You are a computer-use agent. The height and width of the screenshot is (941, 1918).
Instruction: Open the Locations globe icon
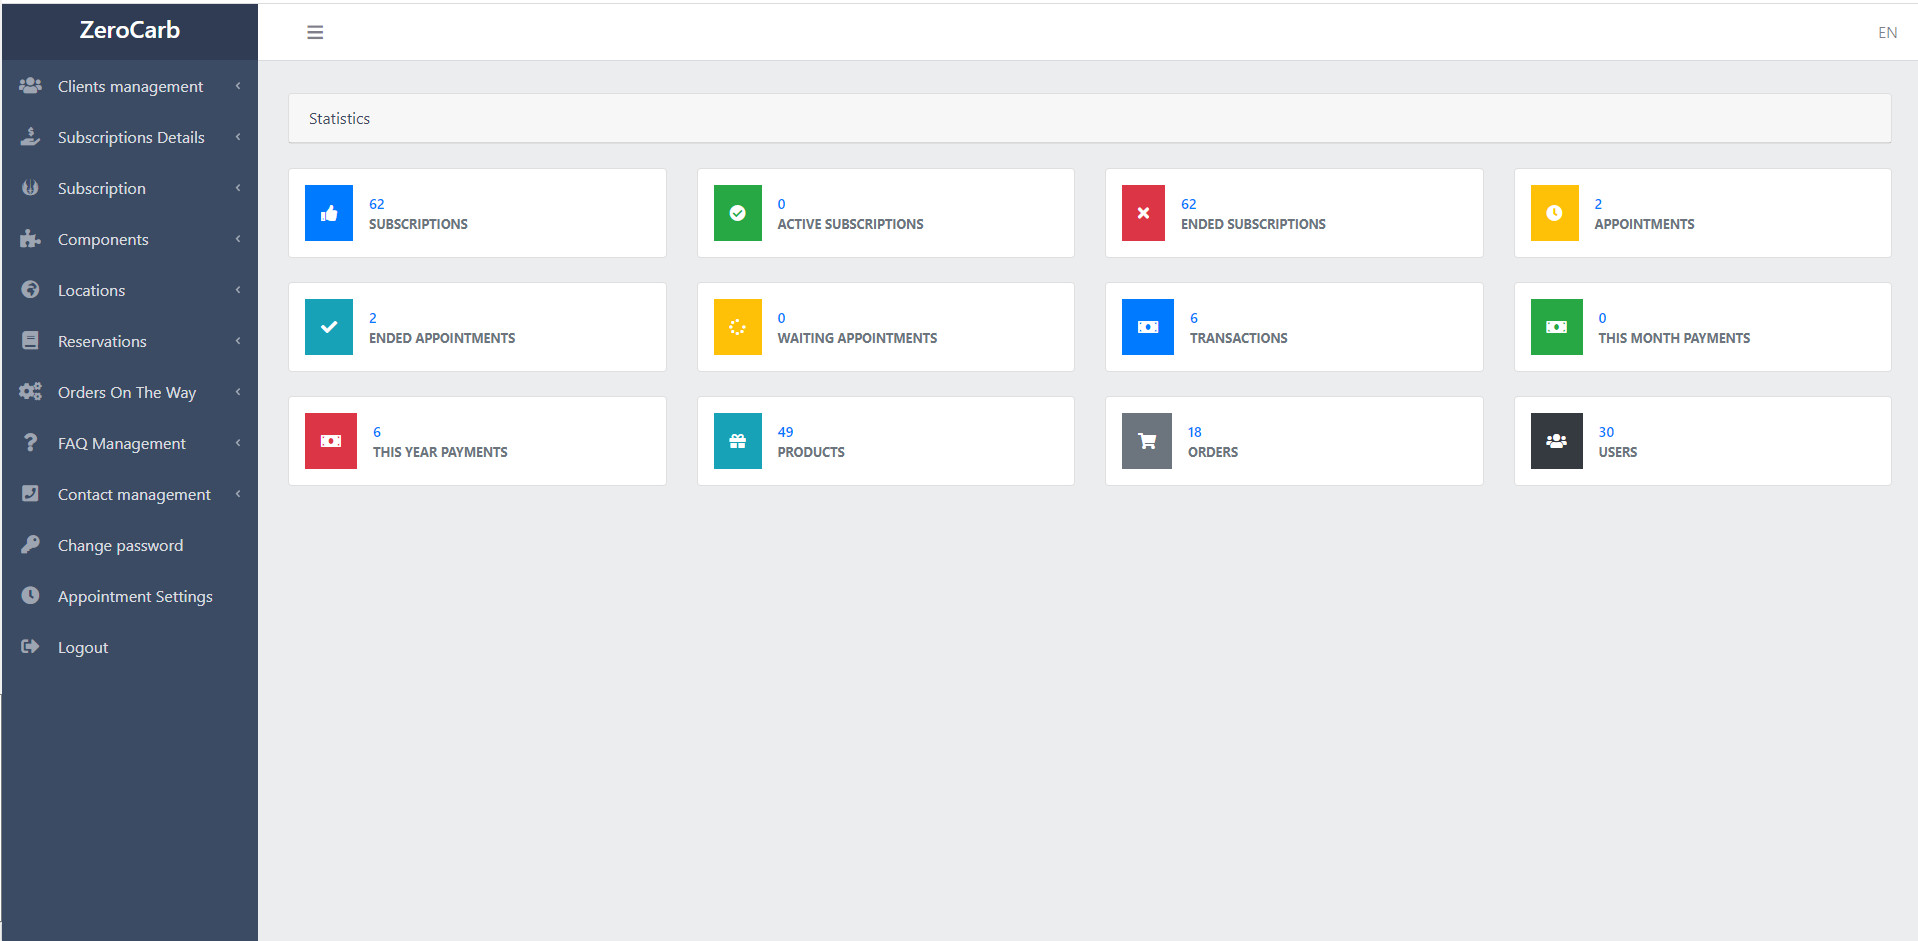[x=30, y=289]
